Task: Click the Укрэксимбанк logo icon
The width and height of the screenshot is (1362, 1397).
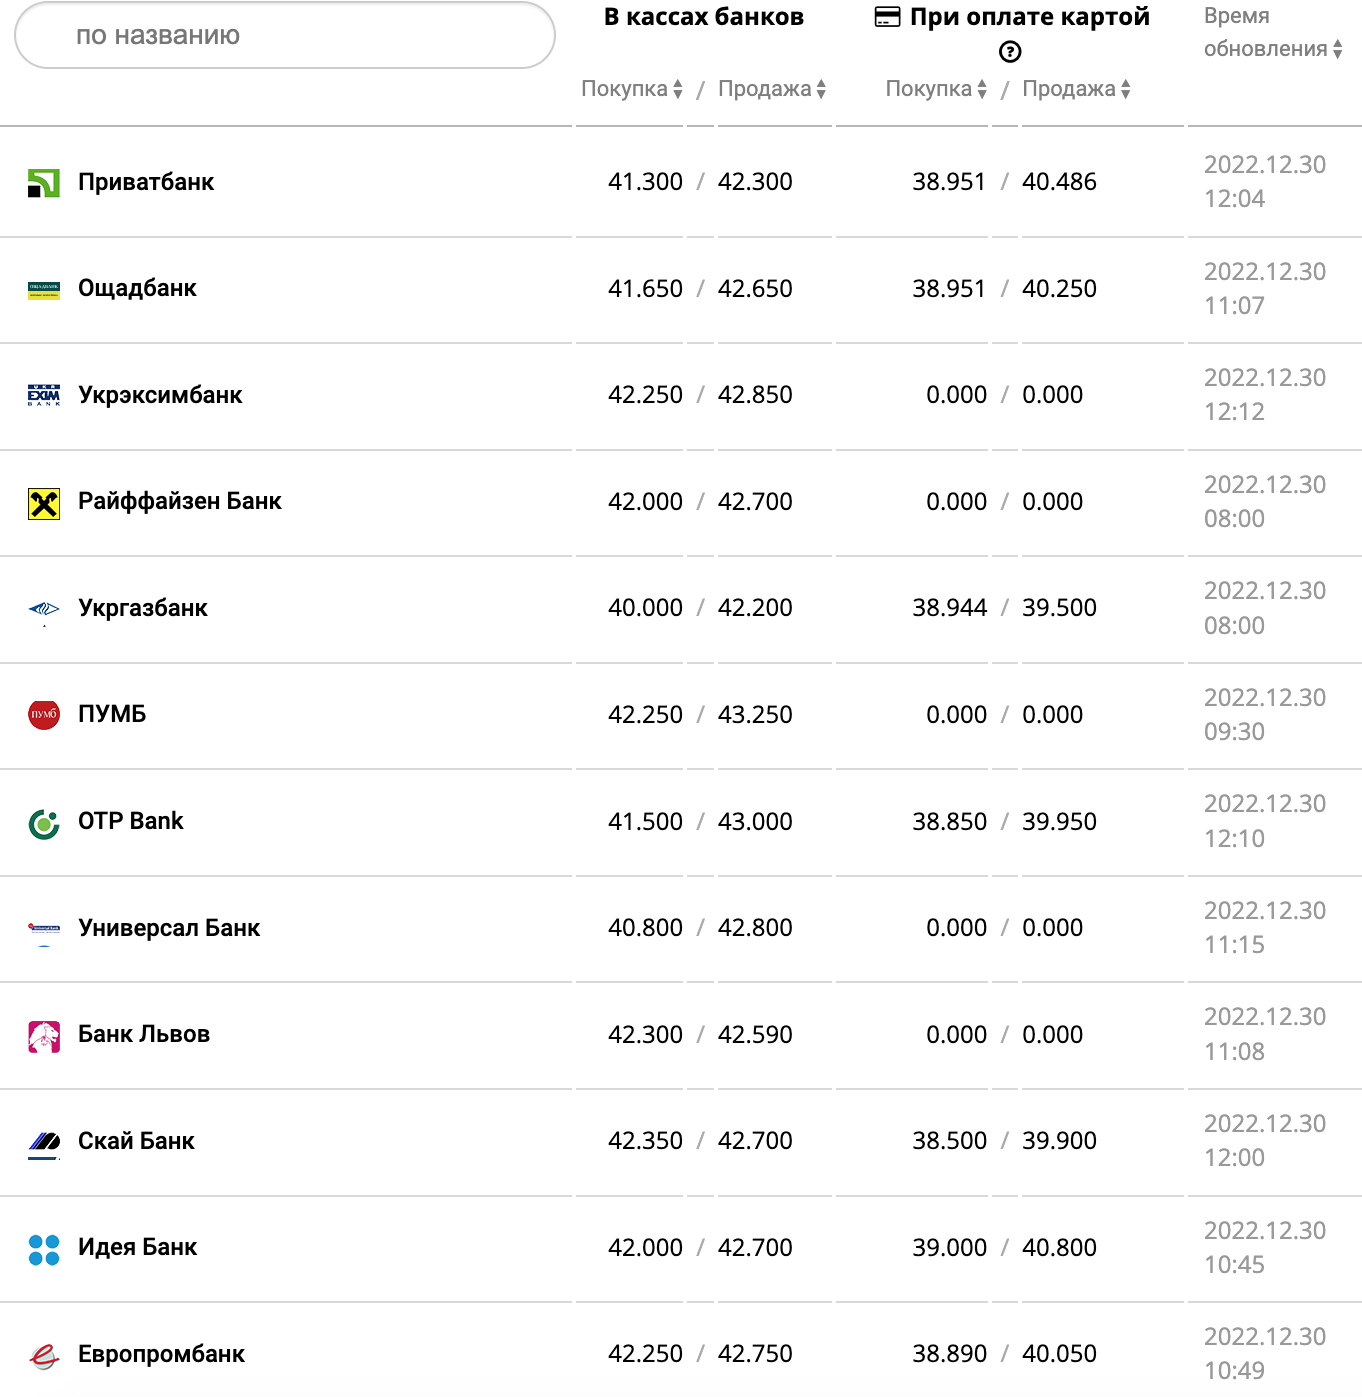Action: click(44, 396)
